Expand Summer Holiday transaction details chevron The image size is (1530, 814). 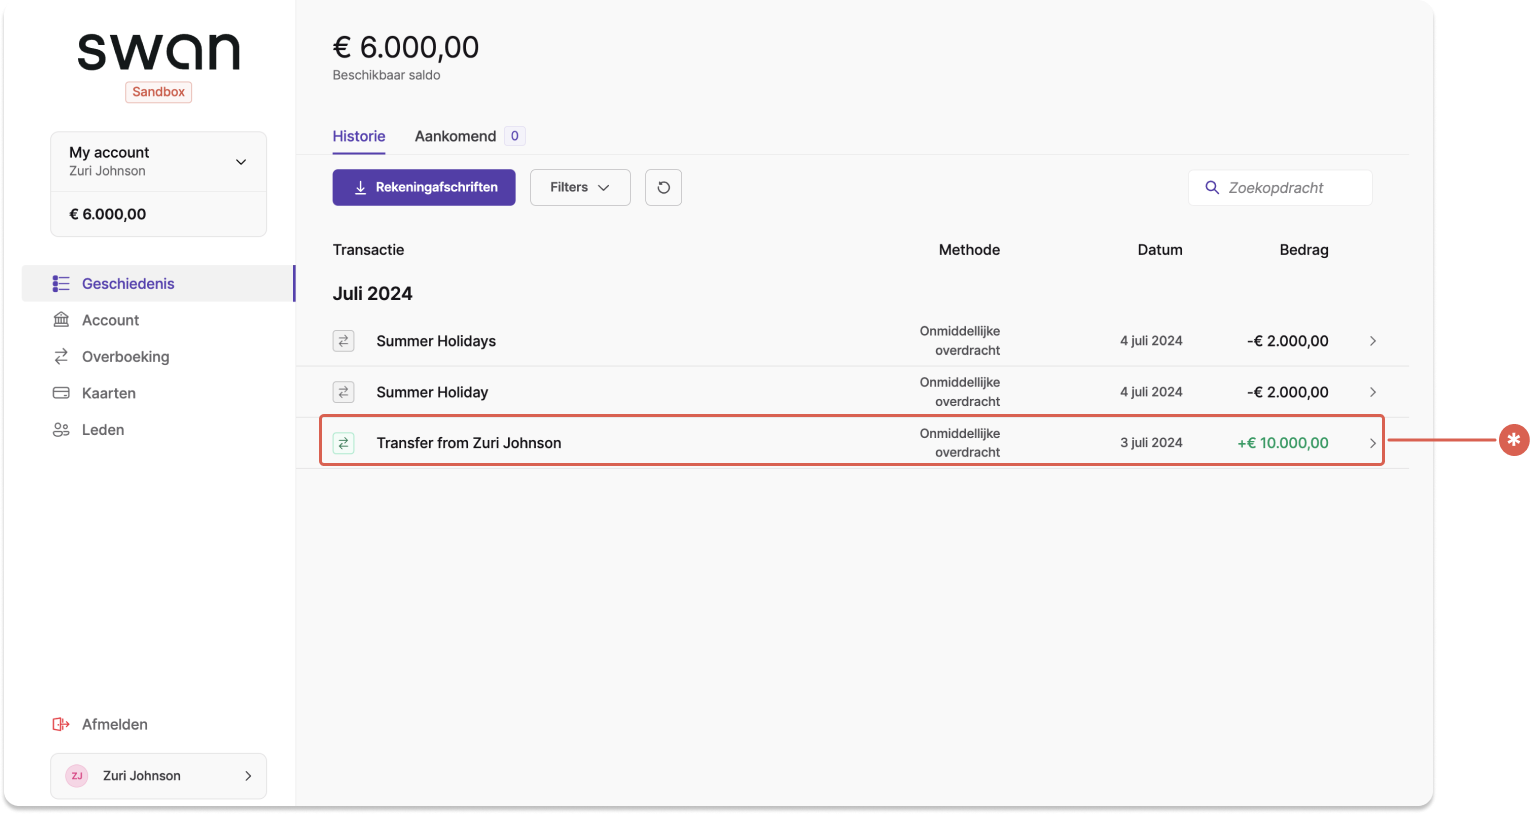pyautogui.click(x=1373, y=392)
